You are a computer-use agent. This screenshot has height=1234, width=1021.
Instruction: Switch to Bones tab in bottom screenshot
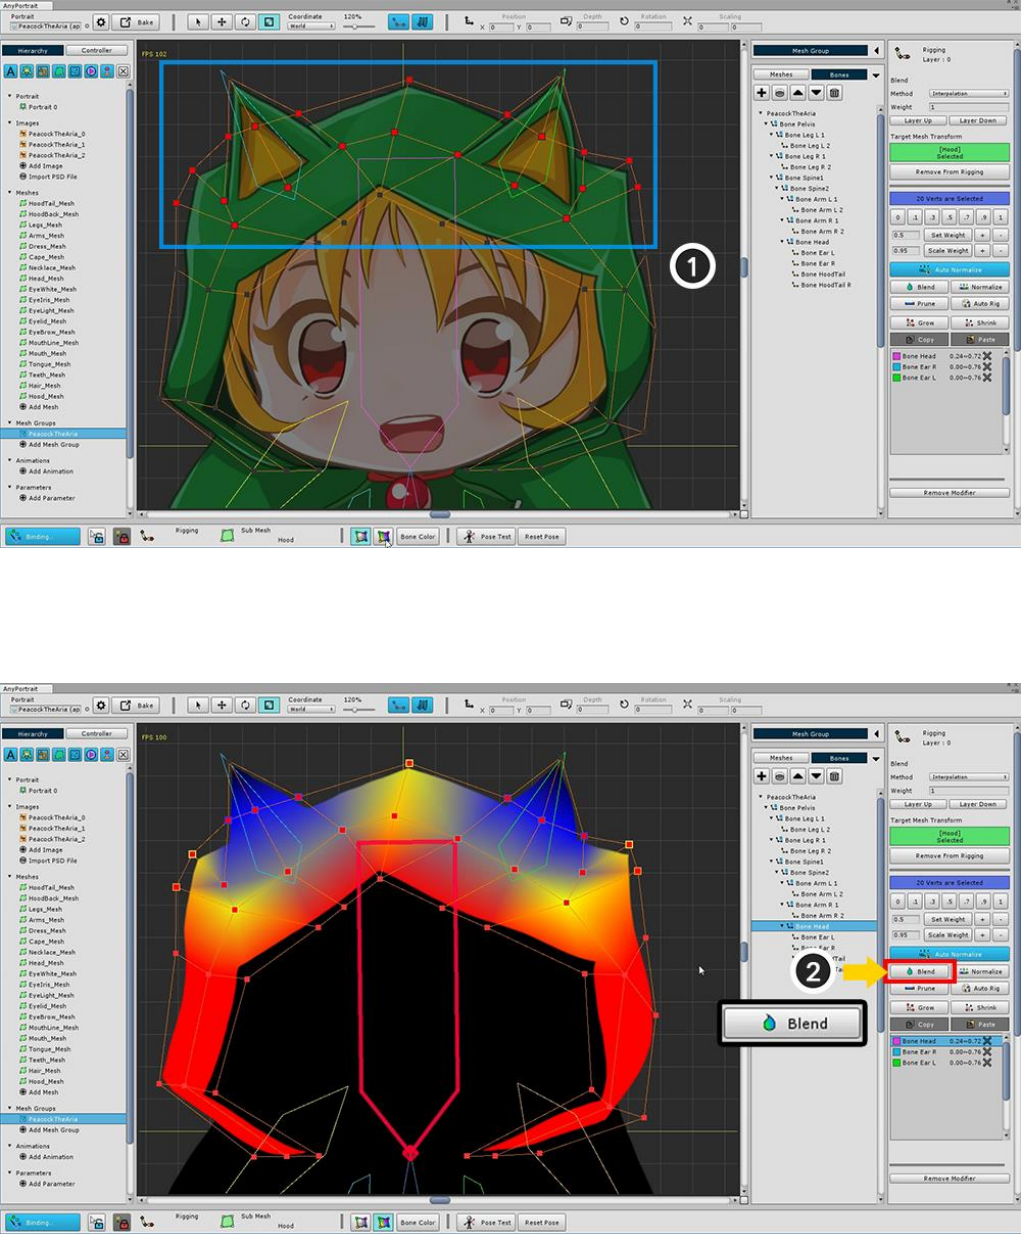[x=839, y=758]
